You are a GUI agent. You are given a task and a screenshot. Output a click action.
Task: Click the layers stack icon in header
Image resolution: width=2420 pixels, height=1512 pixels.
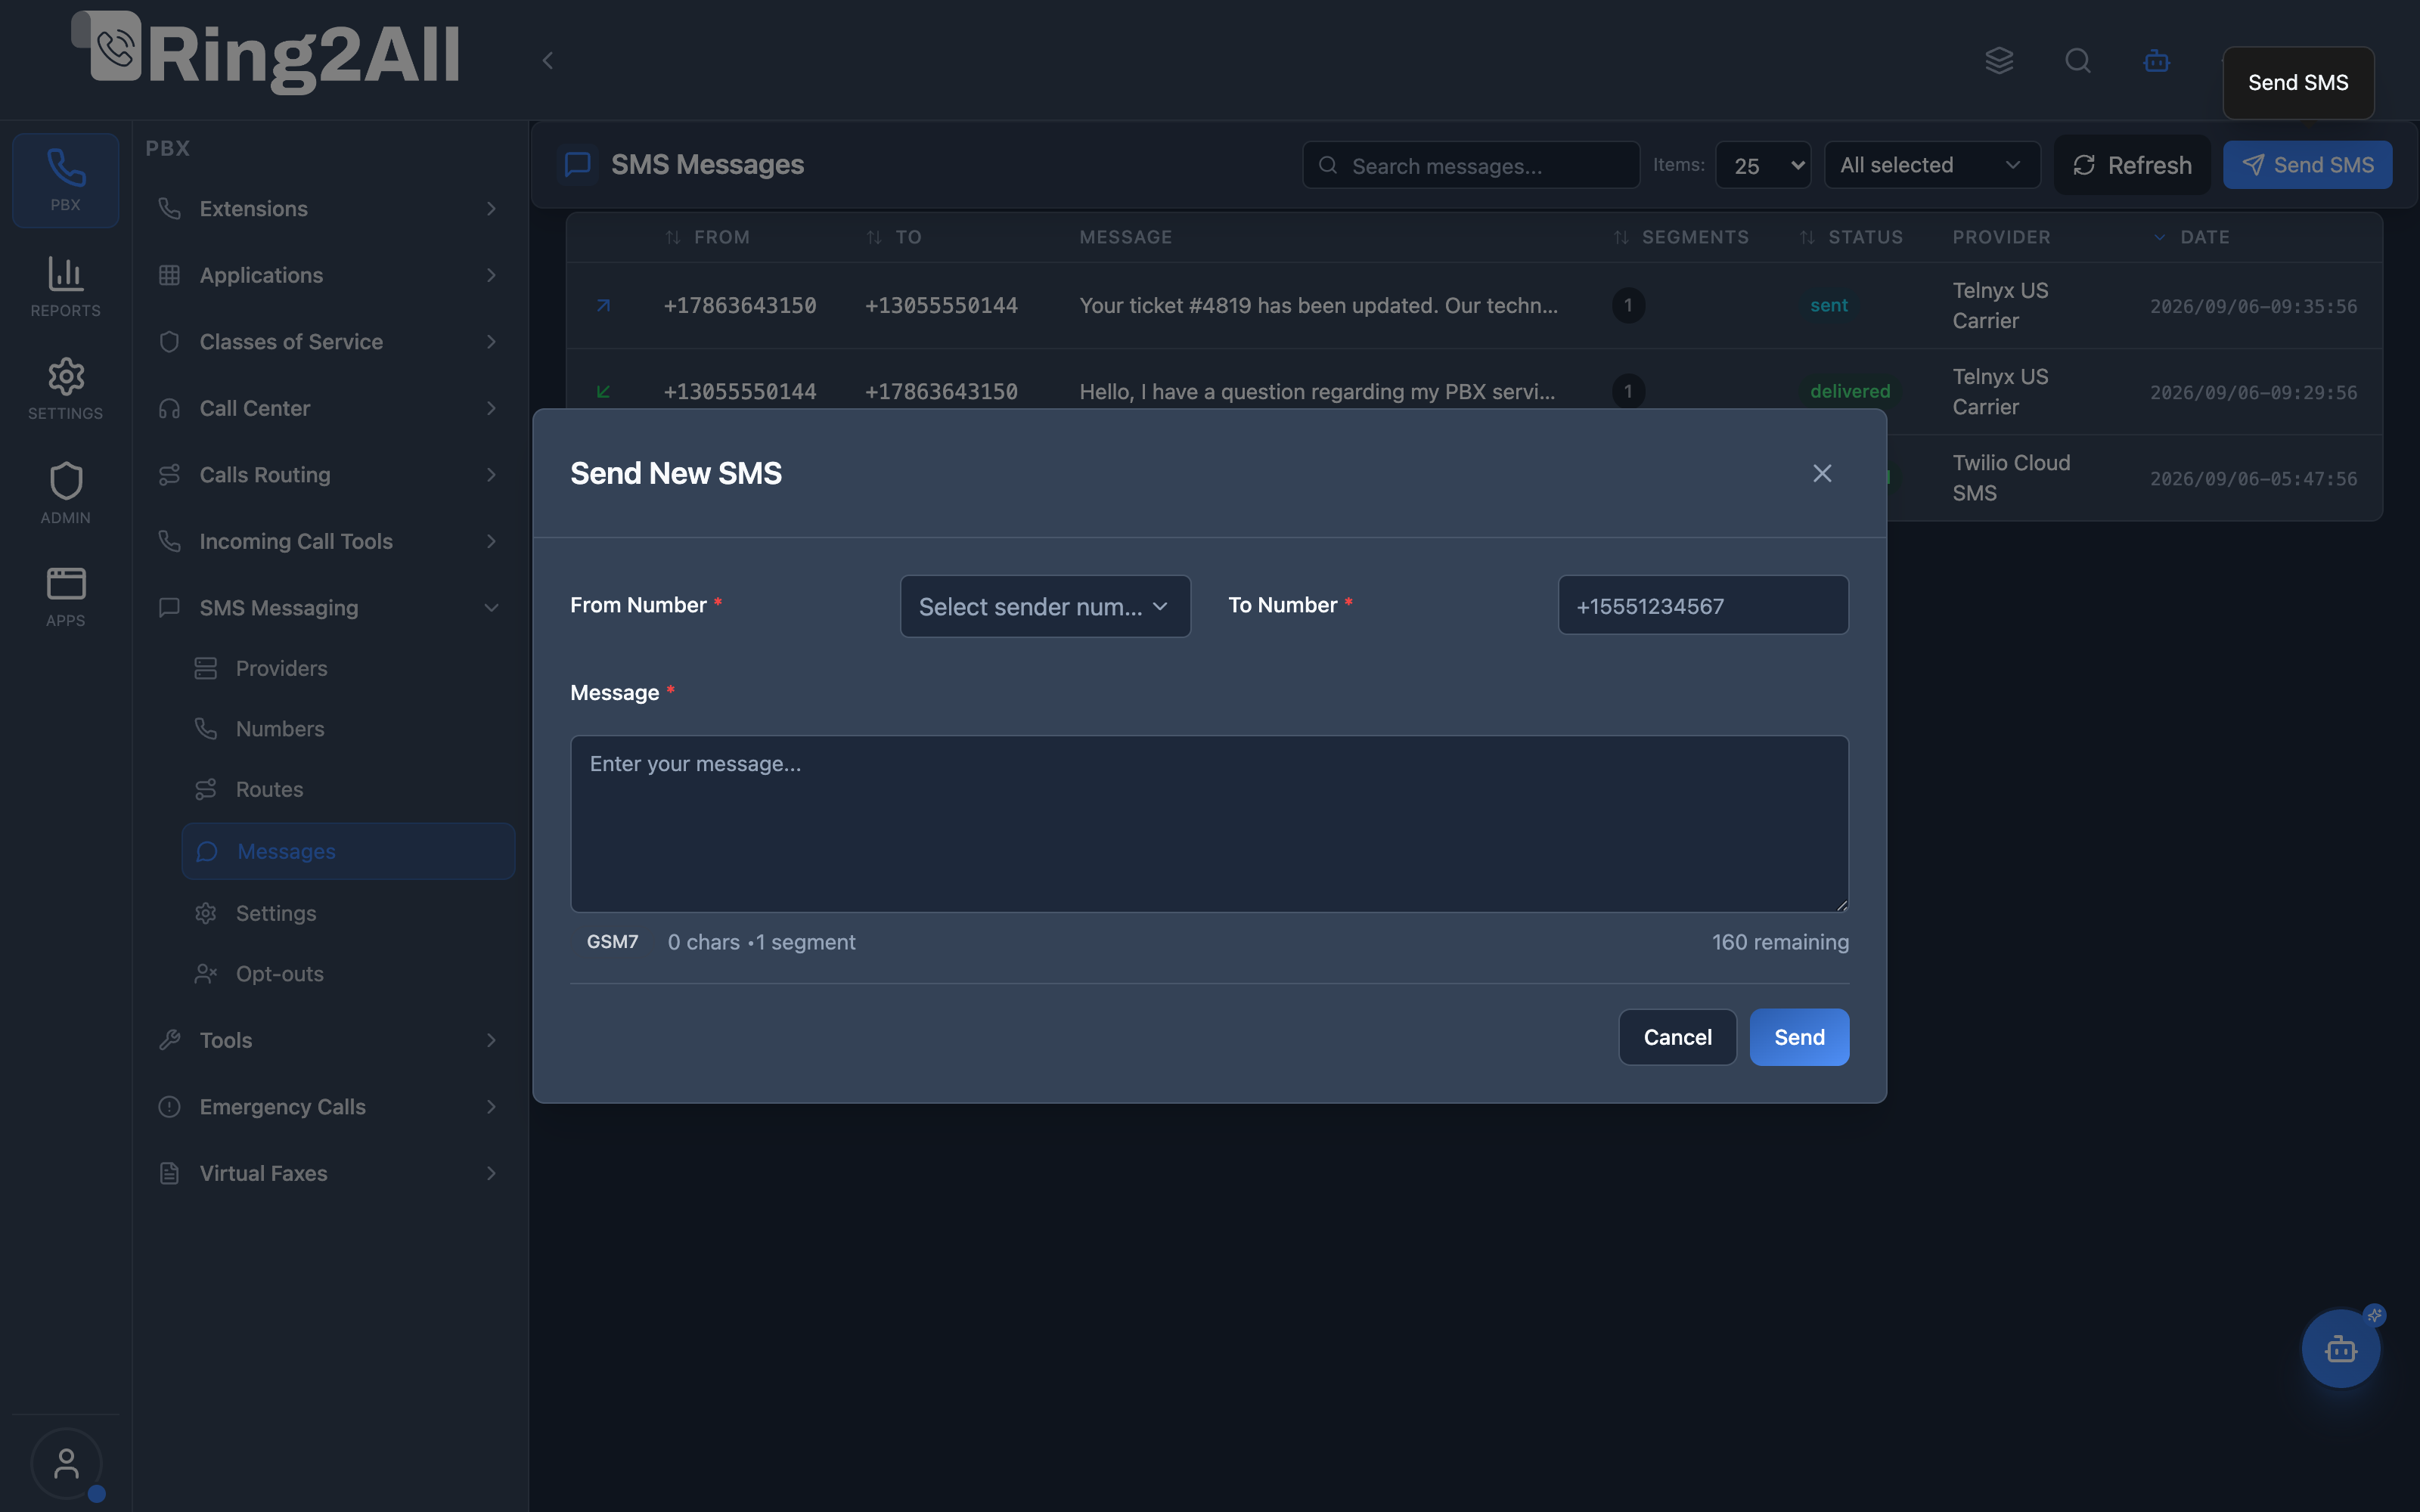(x=1998, y=60)
